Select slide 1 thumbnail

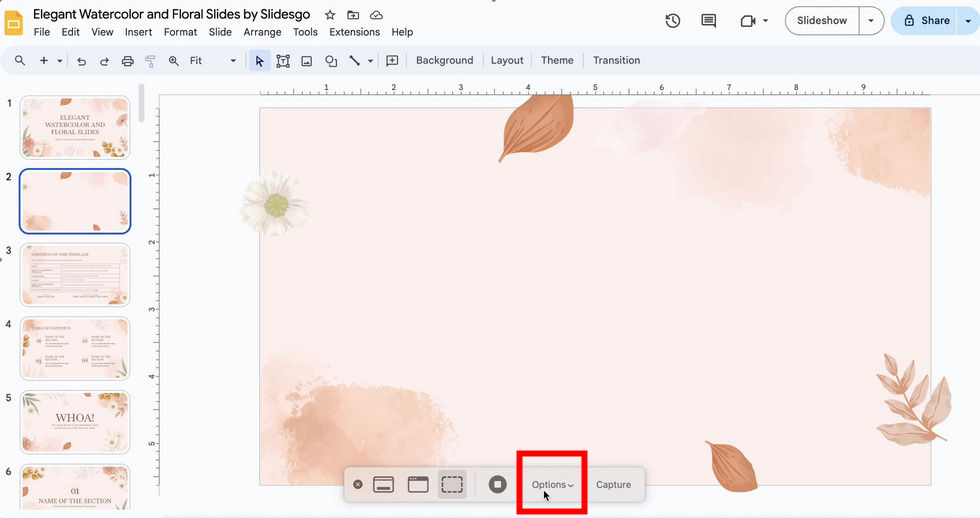(x=75, y=127)
